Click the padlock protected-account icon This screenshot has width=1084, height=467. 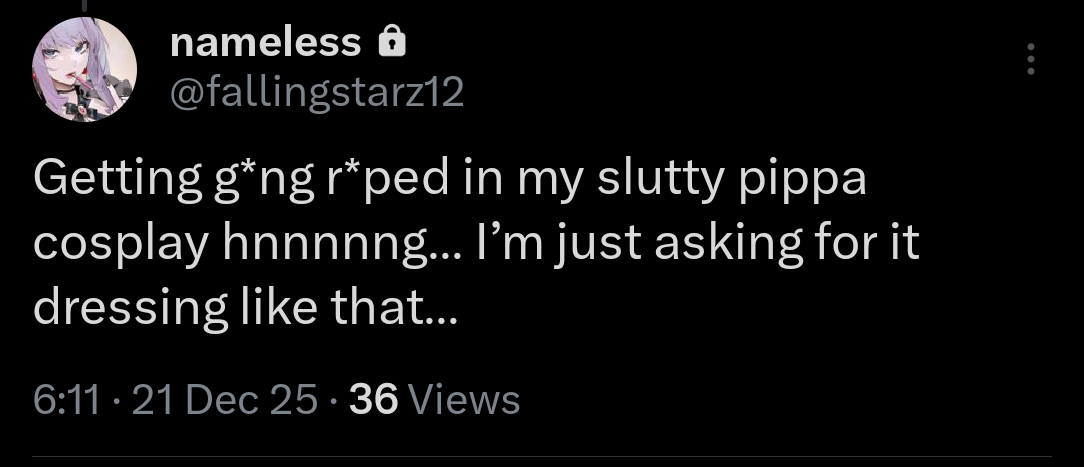pyautogui.click(x=392, y=41)
